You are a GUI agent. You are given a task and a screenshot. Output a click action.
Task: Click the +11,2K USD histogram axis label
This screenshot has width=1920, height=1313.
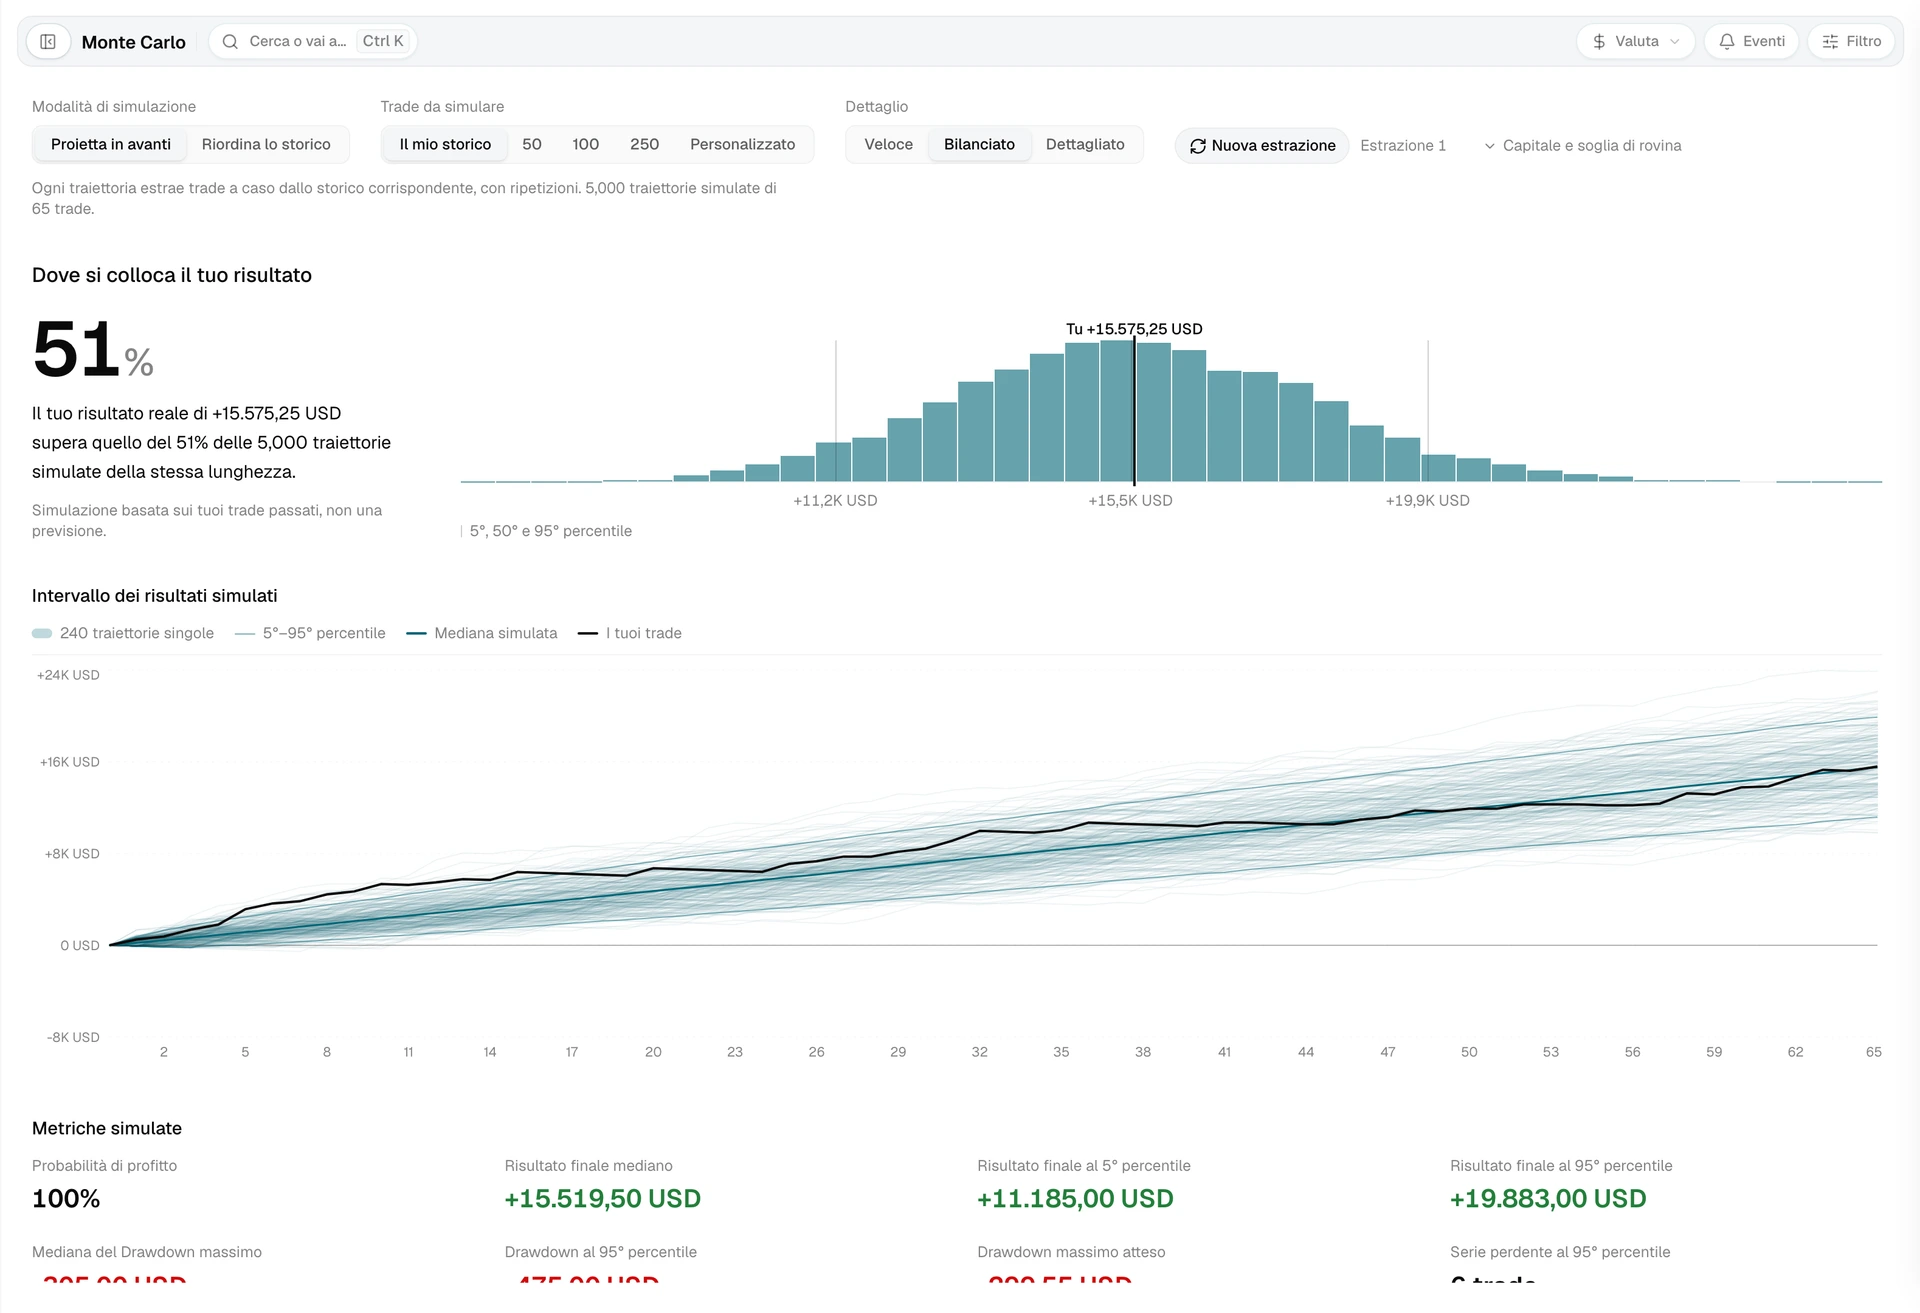coord(835,501)
